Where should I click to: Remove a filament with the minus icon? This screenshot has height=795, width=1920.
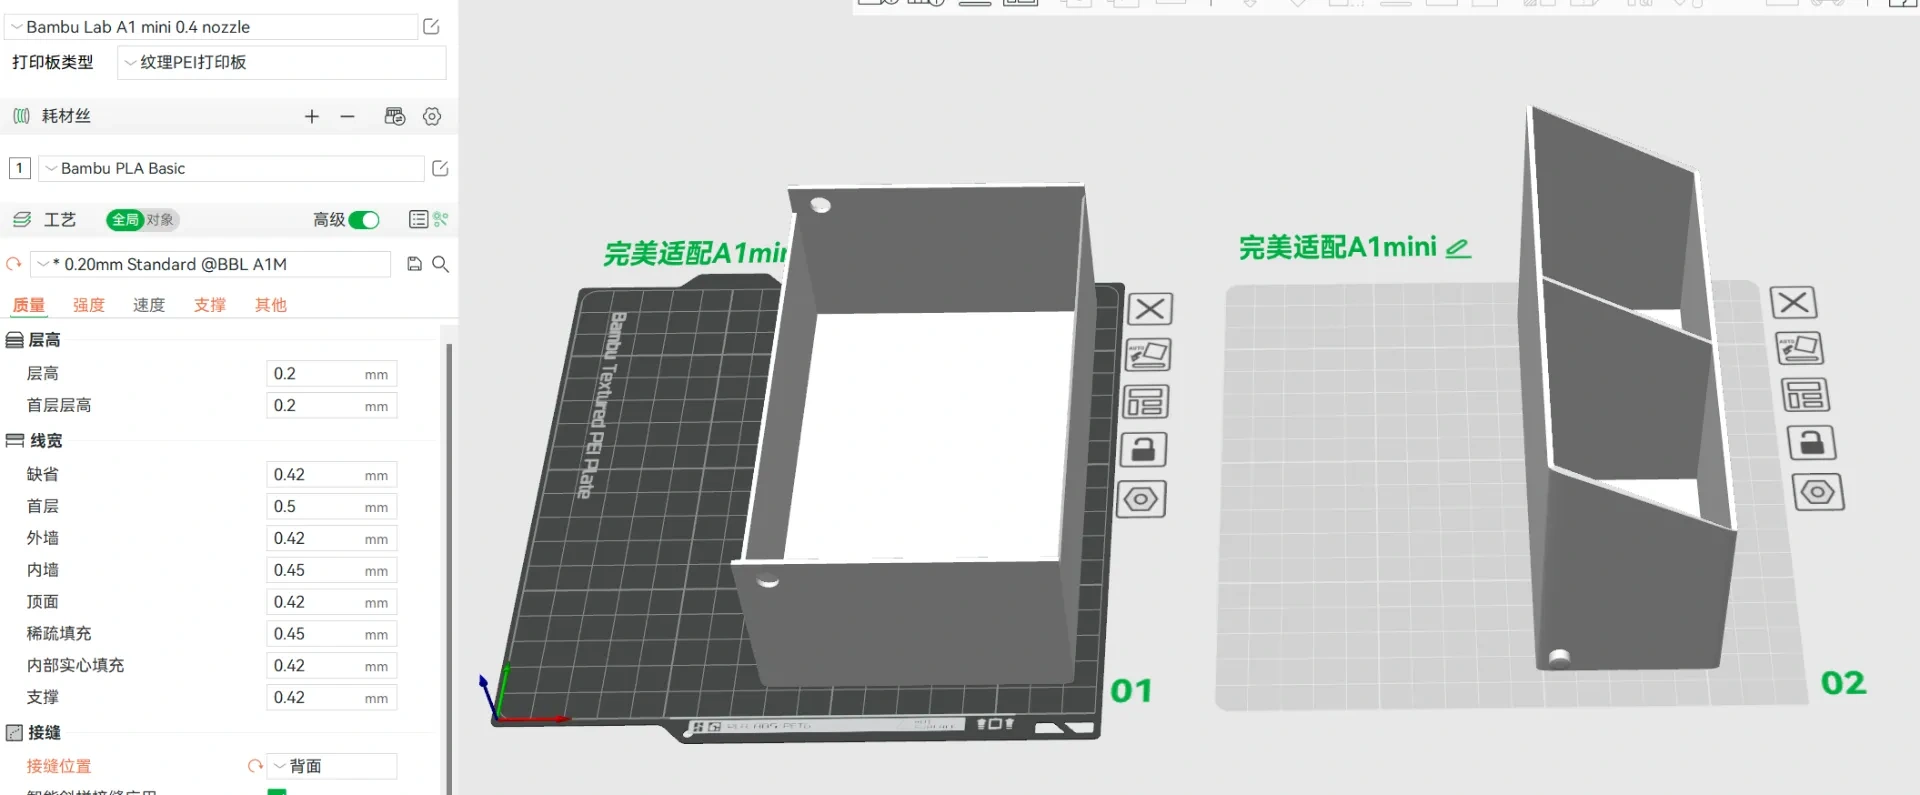tap(347, 117)
